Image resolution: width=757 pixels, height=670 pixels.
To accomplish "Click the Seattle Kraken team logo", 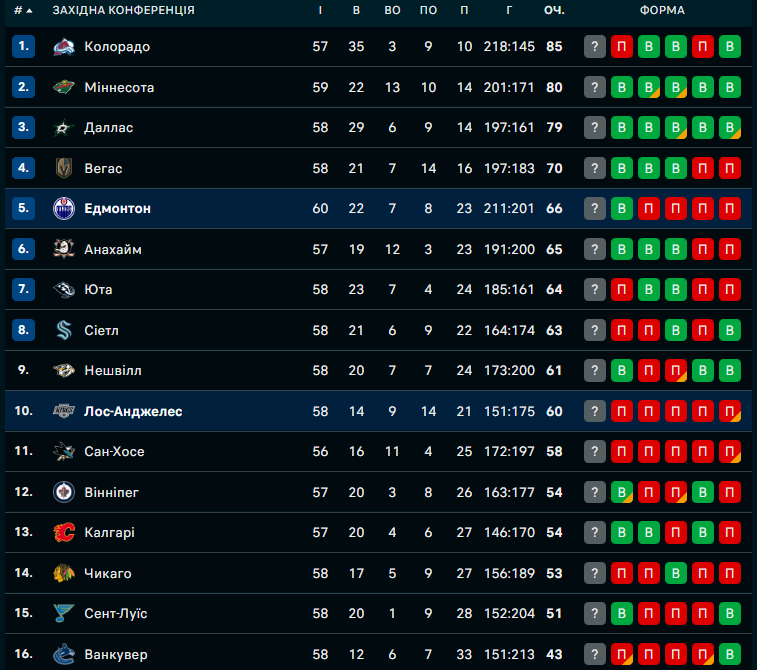I will point(64,330).
